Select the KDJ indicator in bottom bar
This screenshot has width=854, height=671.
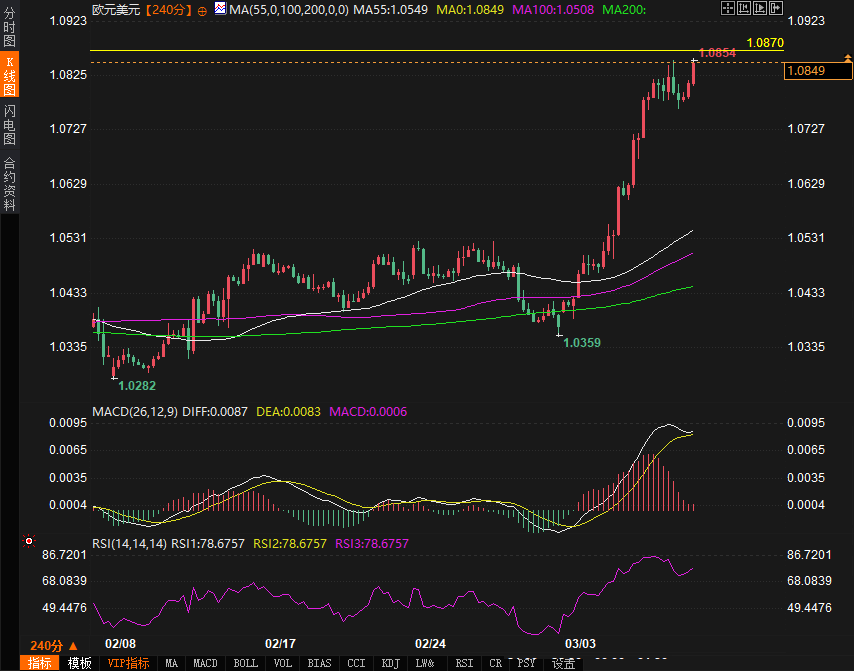coord(389,663)
